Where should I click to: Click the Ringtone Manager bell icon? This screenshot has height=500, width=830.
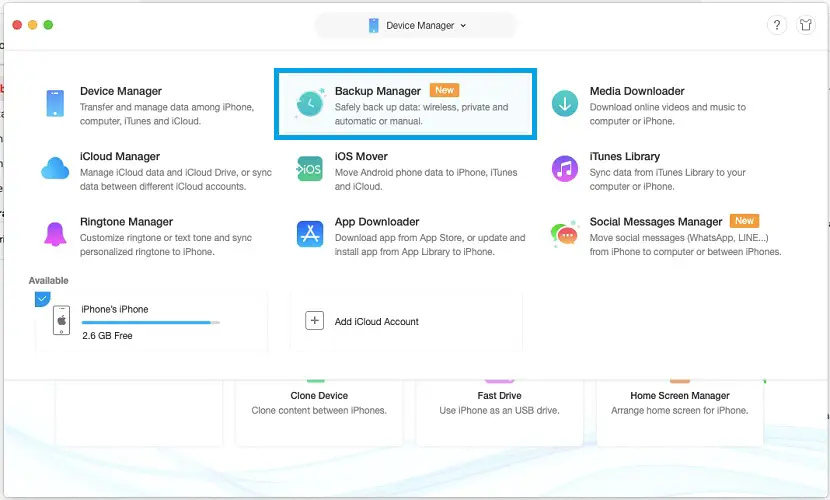pyautogui.click(x=54, y=234)
